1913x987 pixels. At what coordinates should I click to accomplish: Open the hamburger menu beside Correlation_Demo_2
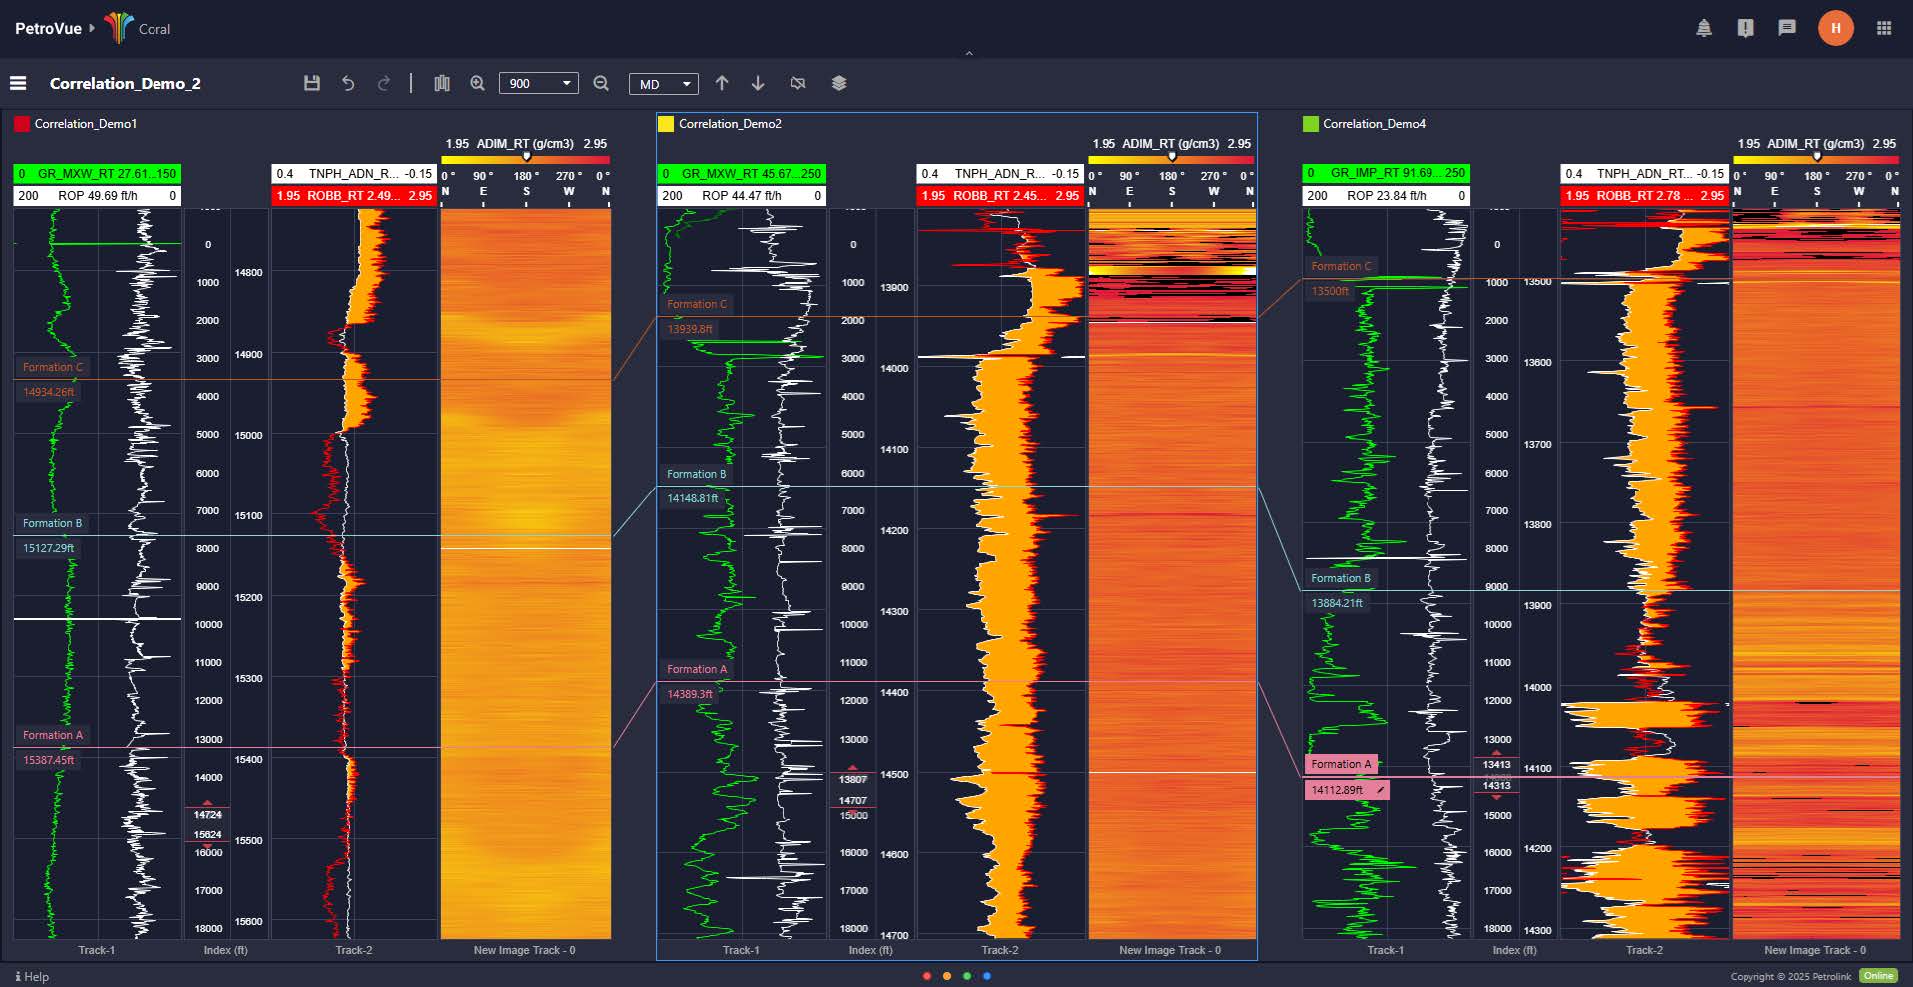[x=18, y=83]
